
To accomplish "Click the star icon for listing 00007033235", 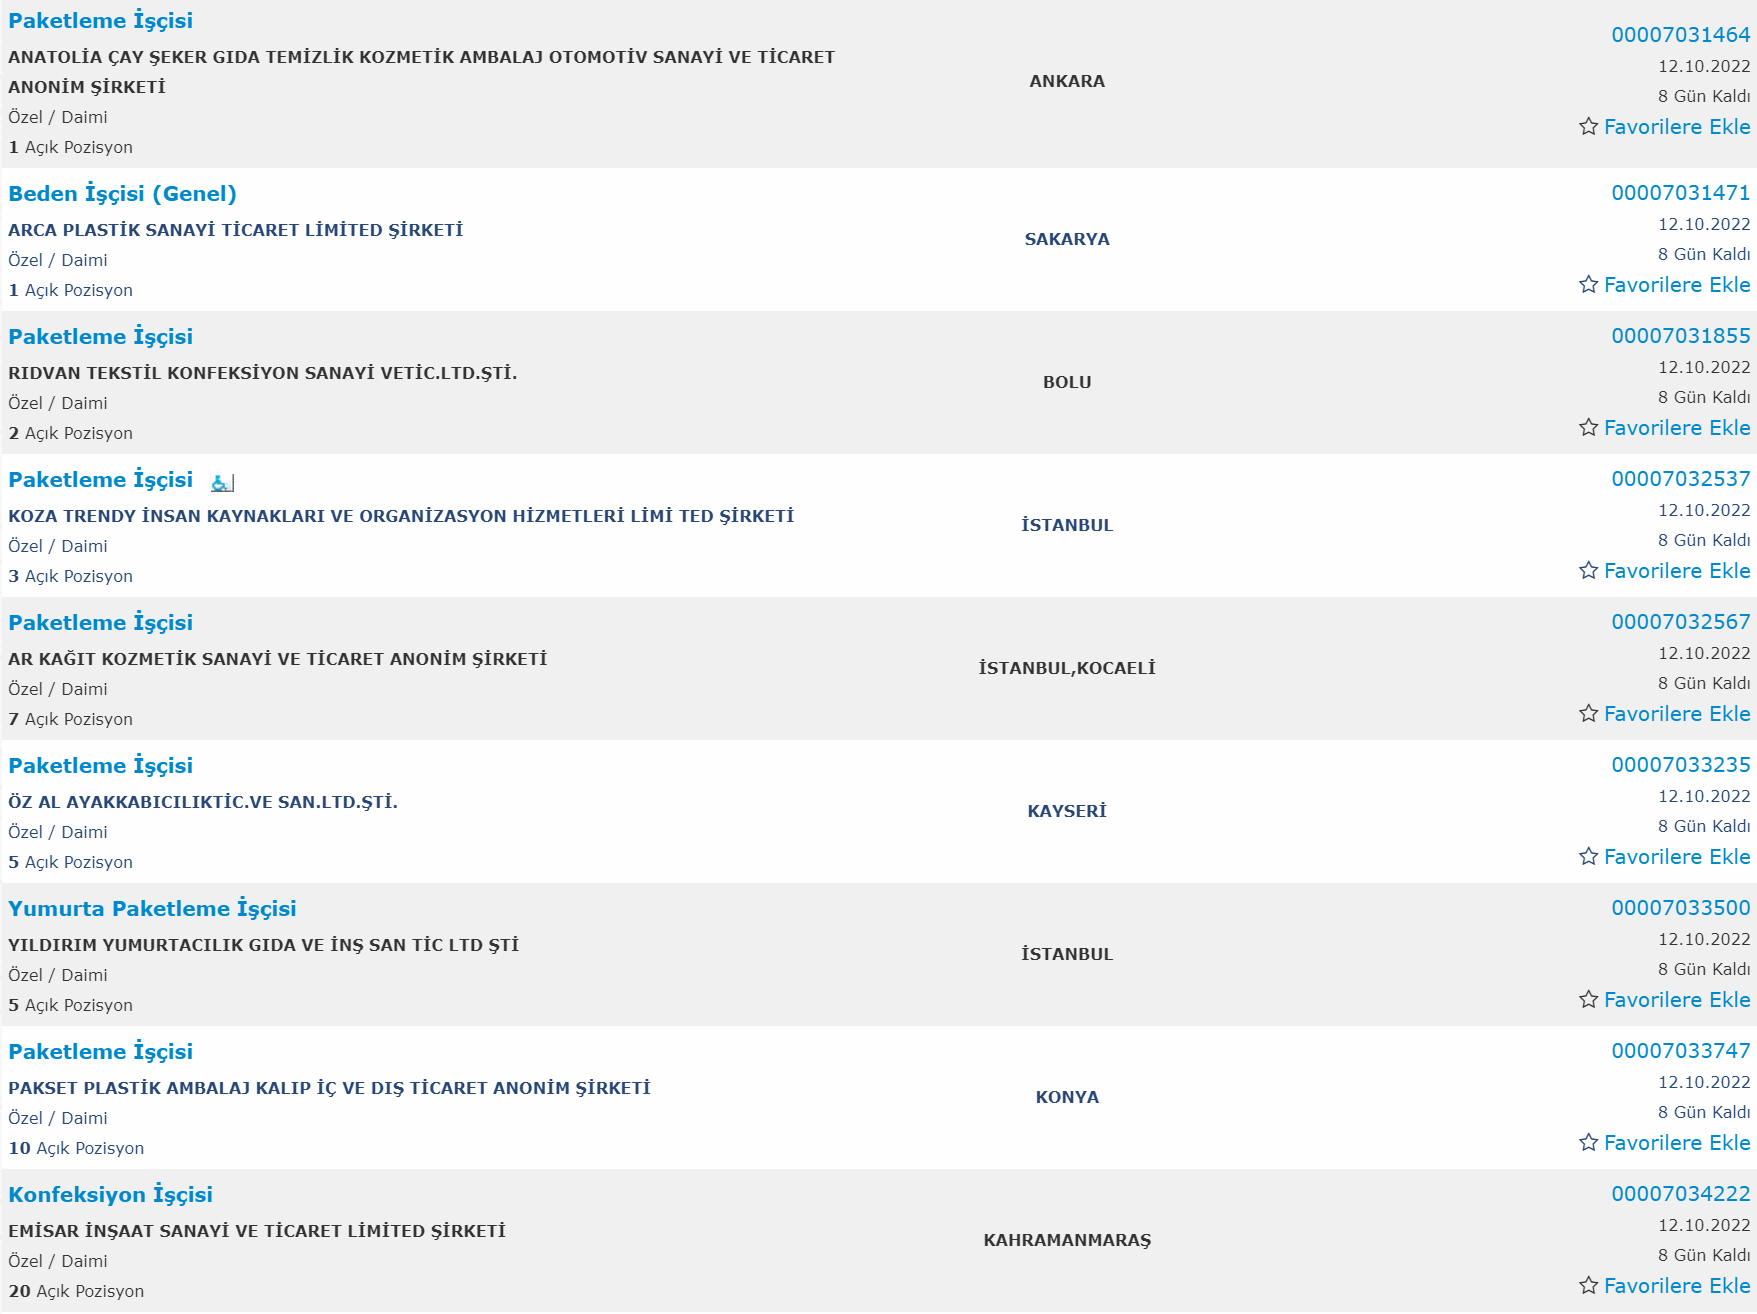I will [x=1588, y=856].
